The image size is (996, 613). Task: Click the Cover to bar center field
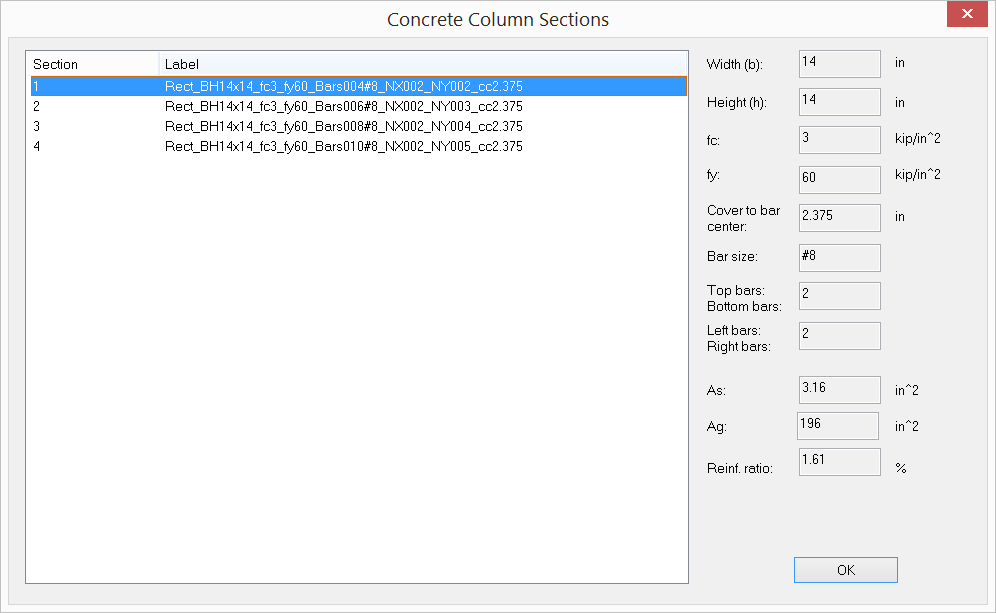pyautogui.click(x=839, y=217)
